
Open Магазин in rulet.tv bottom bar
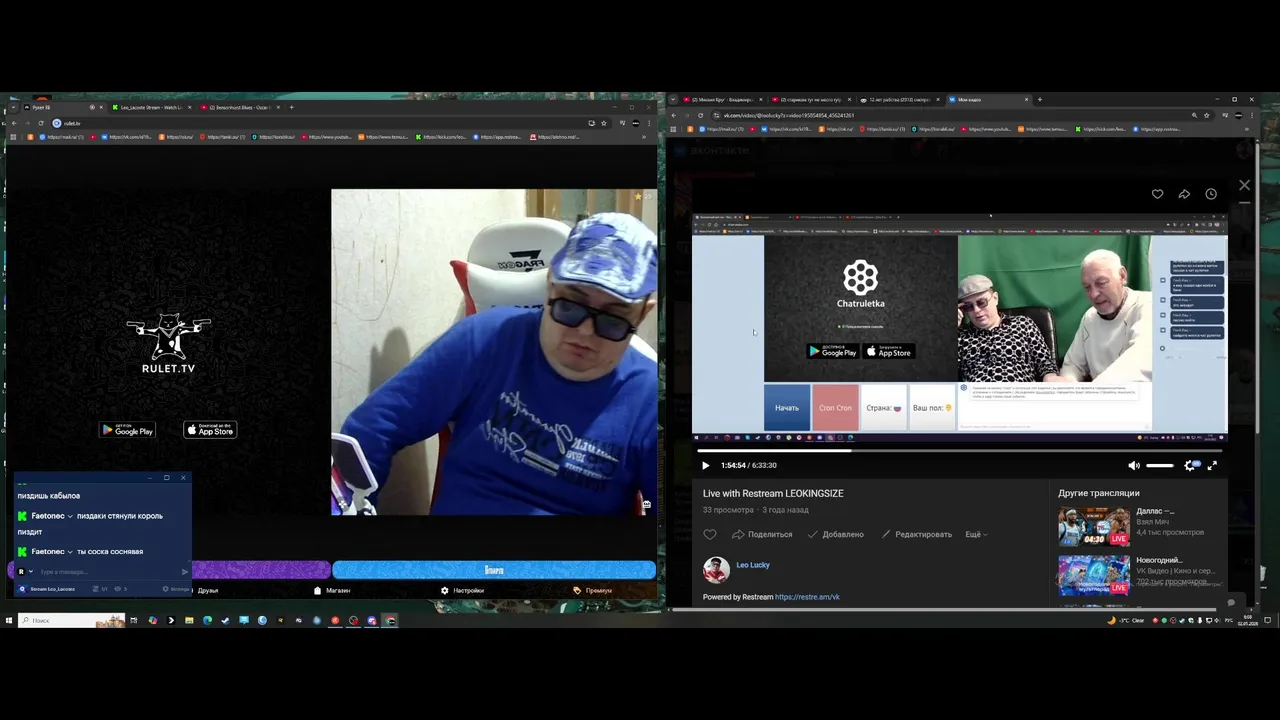(x=332, y=590)
